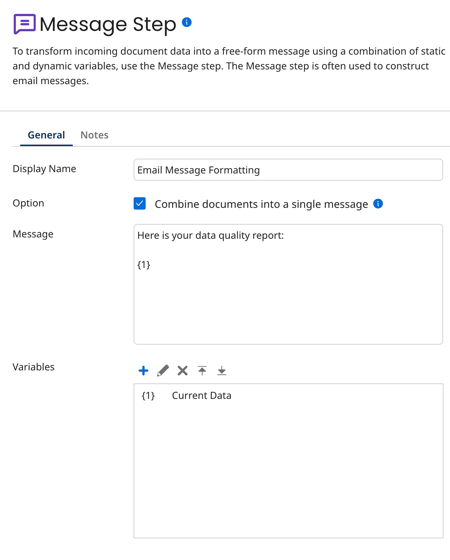This screenshot has width=450, height=560.
Task: Click inside the Message text area
Action: (288, 284)
